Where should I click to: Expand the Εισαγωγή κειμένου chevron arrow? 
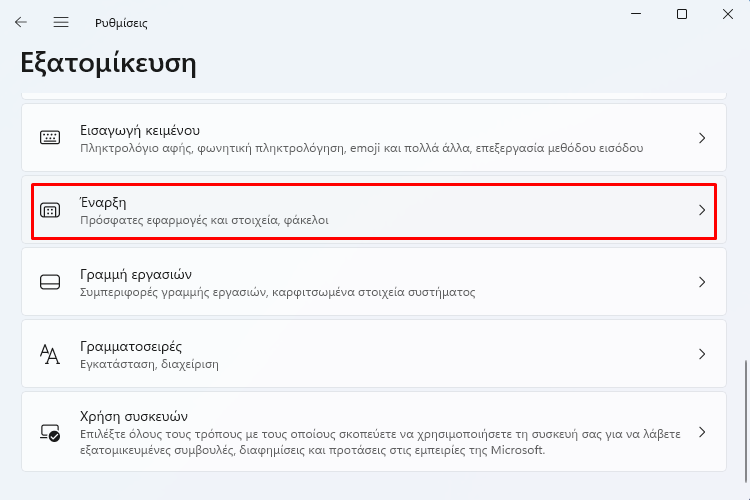pos(702,138)
